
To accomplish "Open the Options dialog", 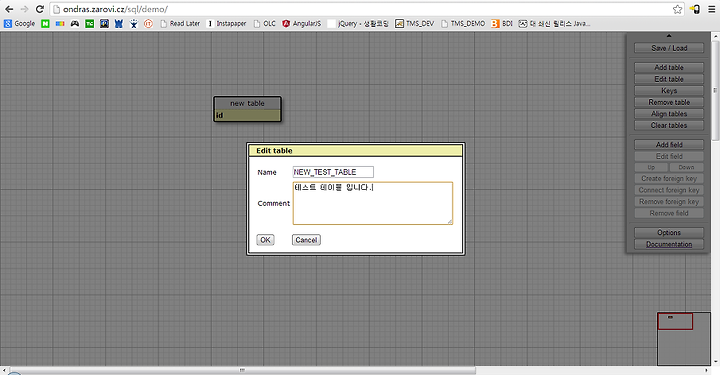I will click(669, 232).
